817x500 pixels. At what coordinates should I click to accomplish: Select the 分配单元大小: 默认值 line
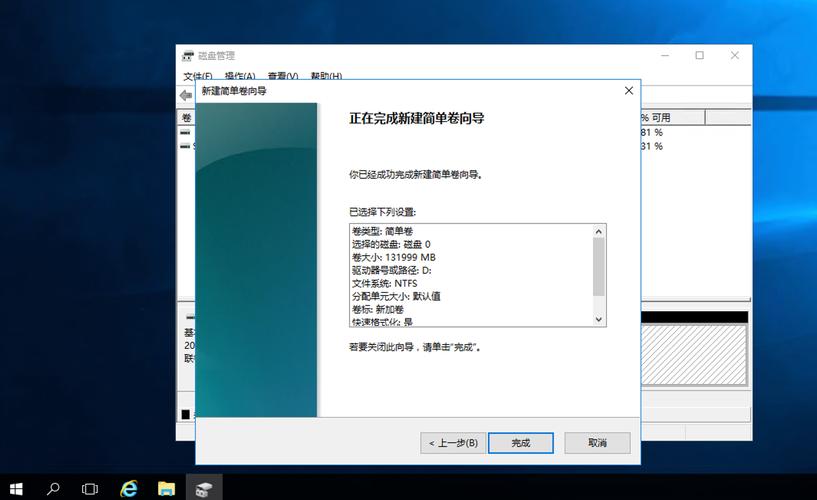click(x=396, y=296)
